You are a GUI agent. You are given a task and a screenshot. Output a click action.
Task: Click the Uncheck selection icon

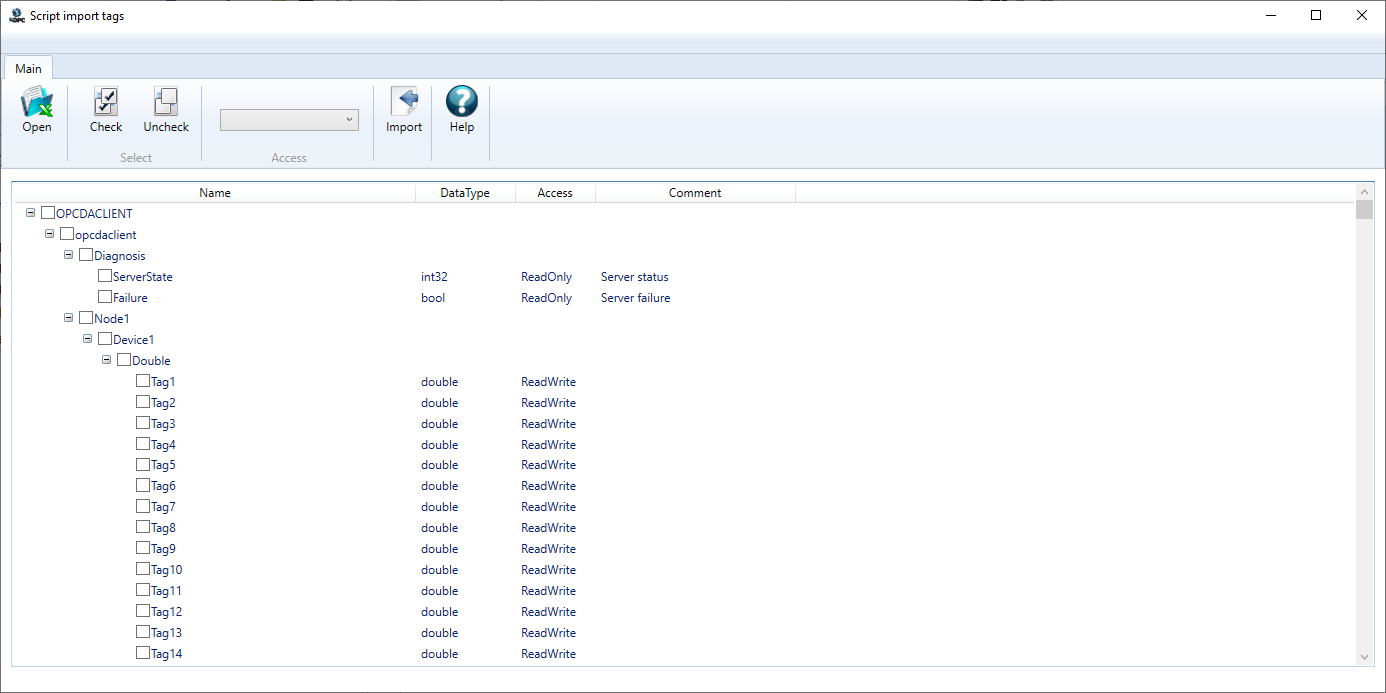point(166,102)
